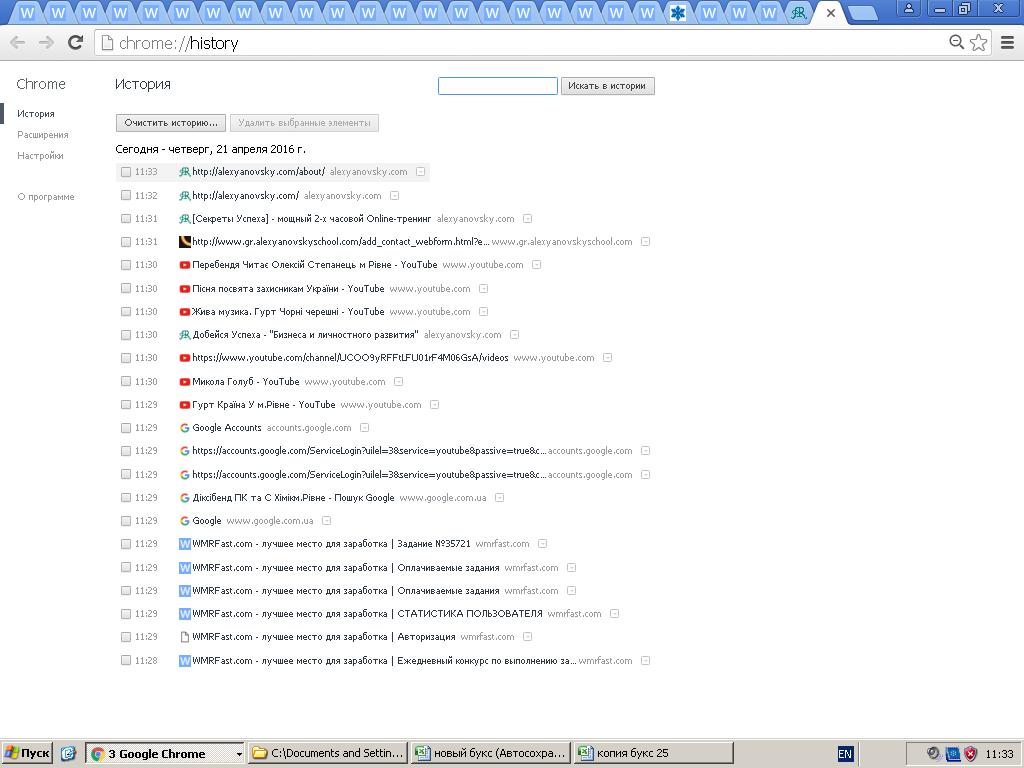Image resolution: width=1024 pixels, height=768 pixels.
Task: Check the box for WMRFast Задание №35721 entry
Action: (x=126, y=543)
